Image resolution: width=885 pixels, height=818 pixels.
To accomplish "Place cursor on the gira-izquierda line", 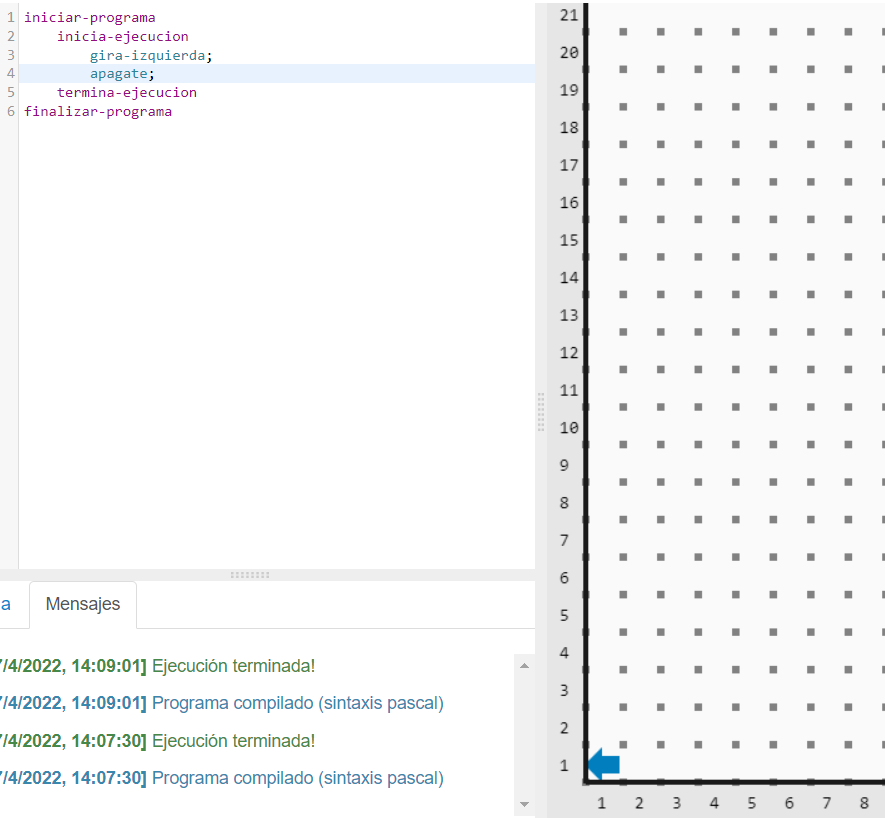I will tap(151, 55).
